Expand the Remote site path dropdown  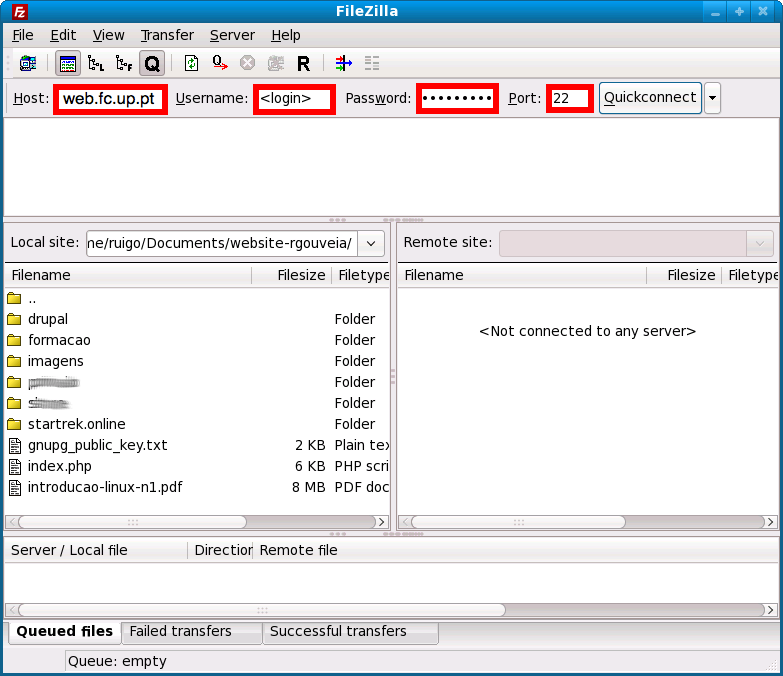pos(760,243)
